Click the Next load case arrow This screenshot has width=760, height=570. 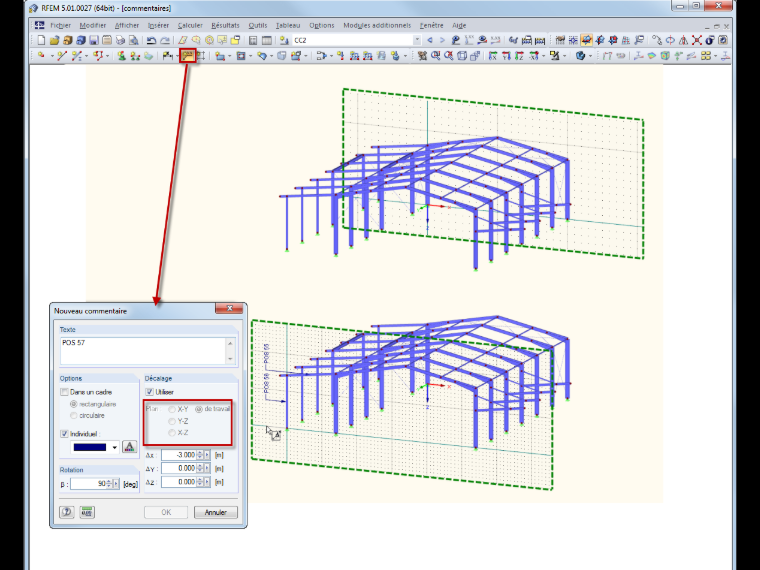click(443, 40)
